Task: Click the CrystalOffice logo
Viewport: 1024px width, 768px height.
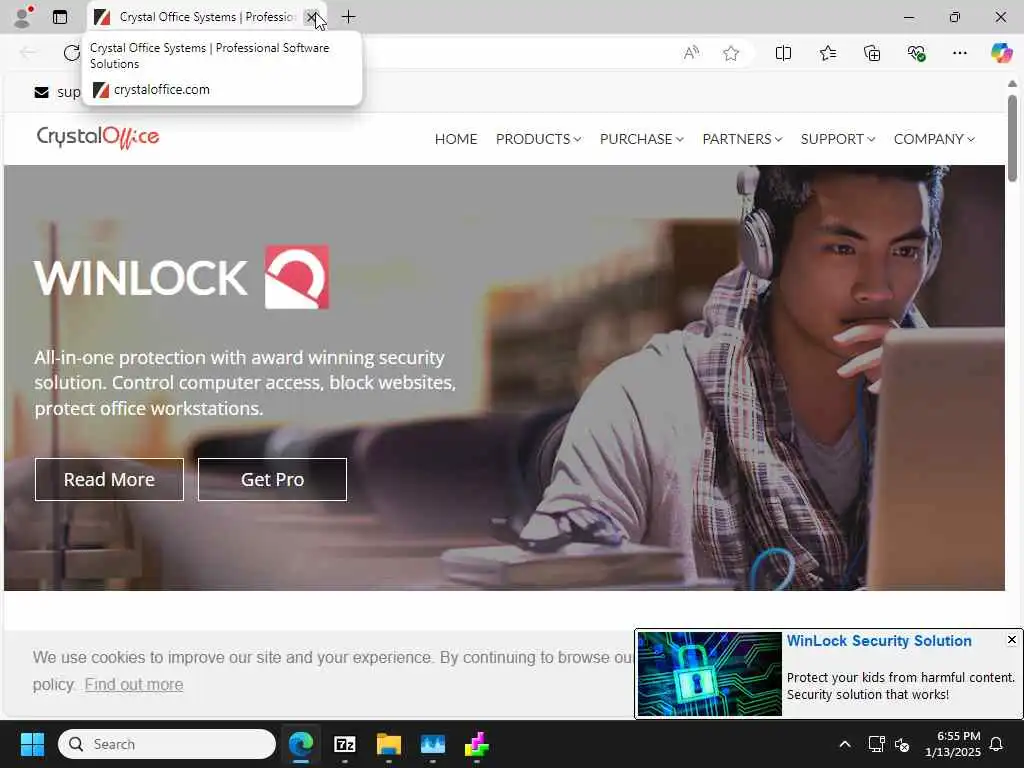Action: (x=98, y=137)
